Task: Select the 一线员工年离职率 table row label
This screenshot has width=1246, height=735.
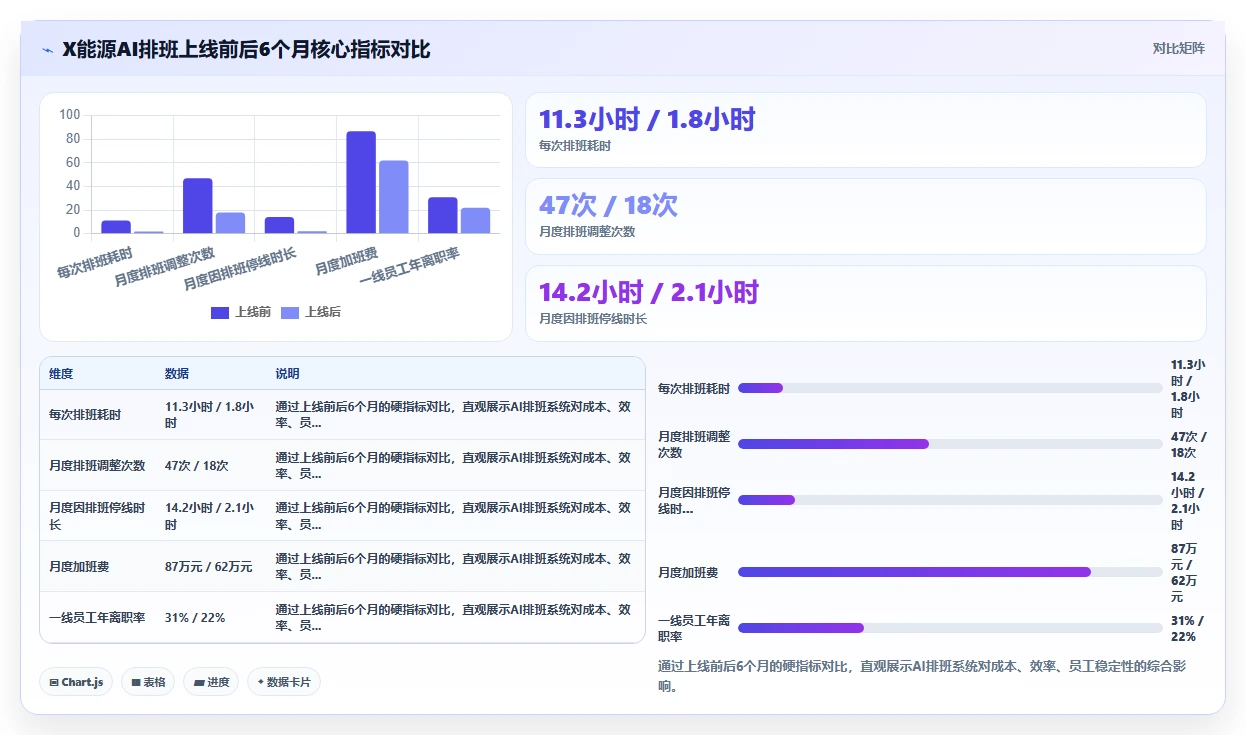Action: pyautogui.click(x=97, y=618)
